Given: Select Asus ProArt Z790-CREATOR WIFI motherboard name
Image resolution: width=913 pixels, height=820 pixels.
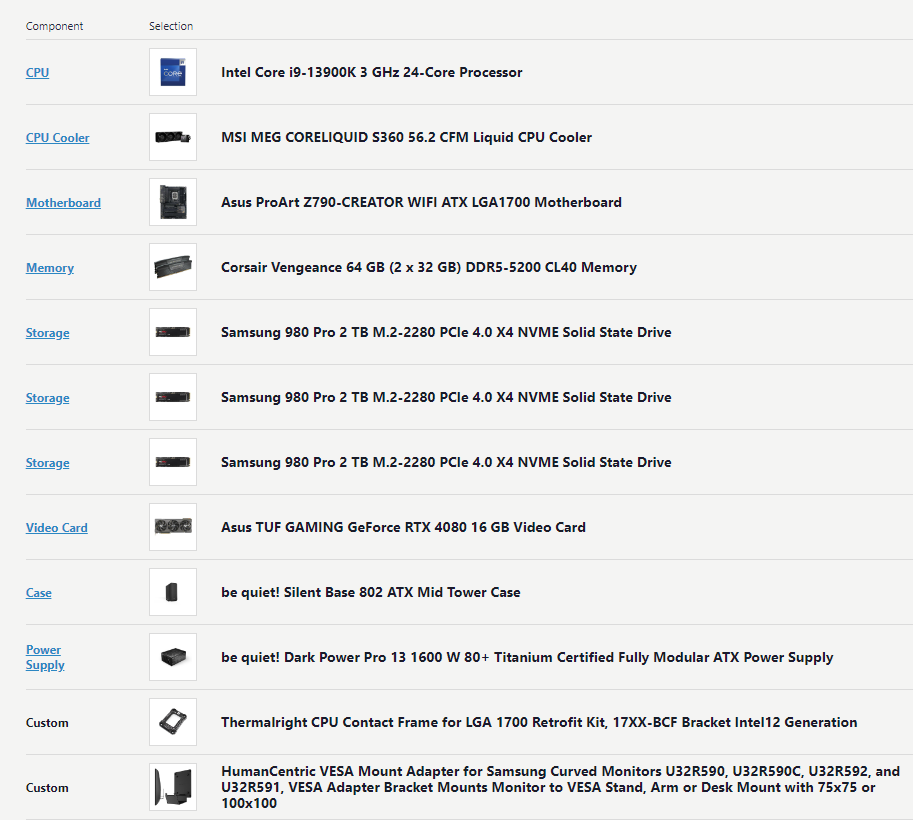Looking at the screenshot, I should pos(421,202).
